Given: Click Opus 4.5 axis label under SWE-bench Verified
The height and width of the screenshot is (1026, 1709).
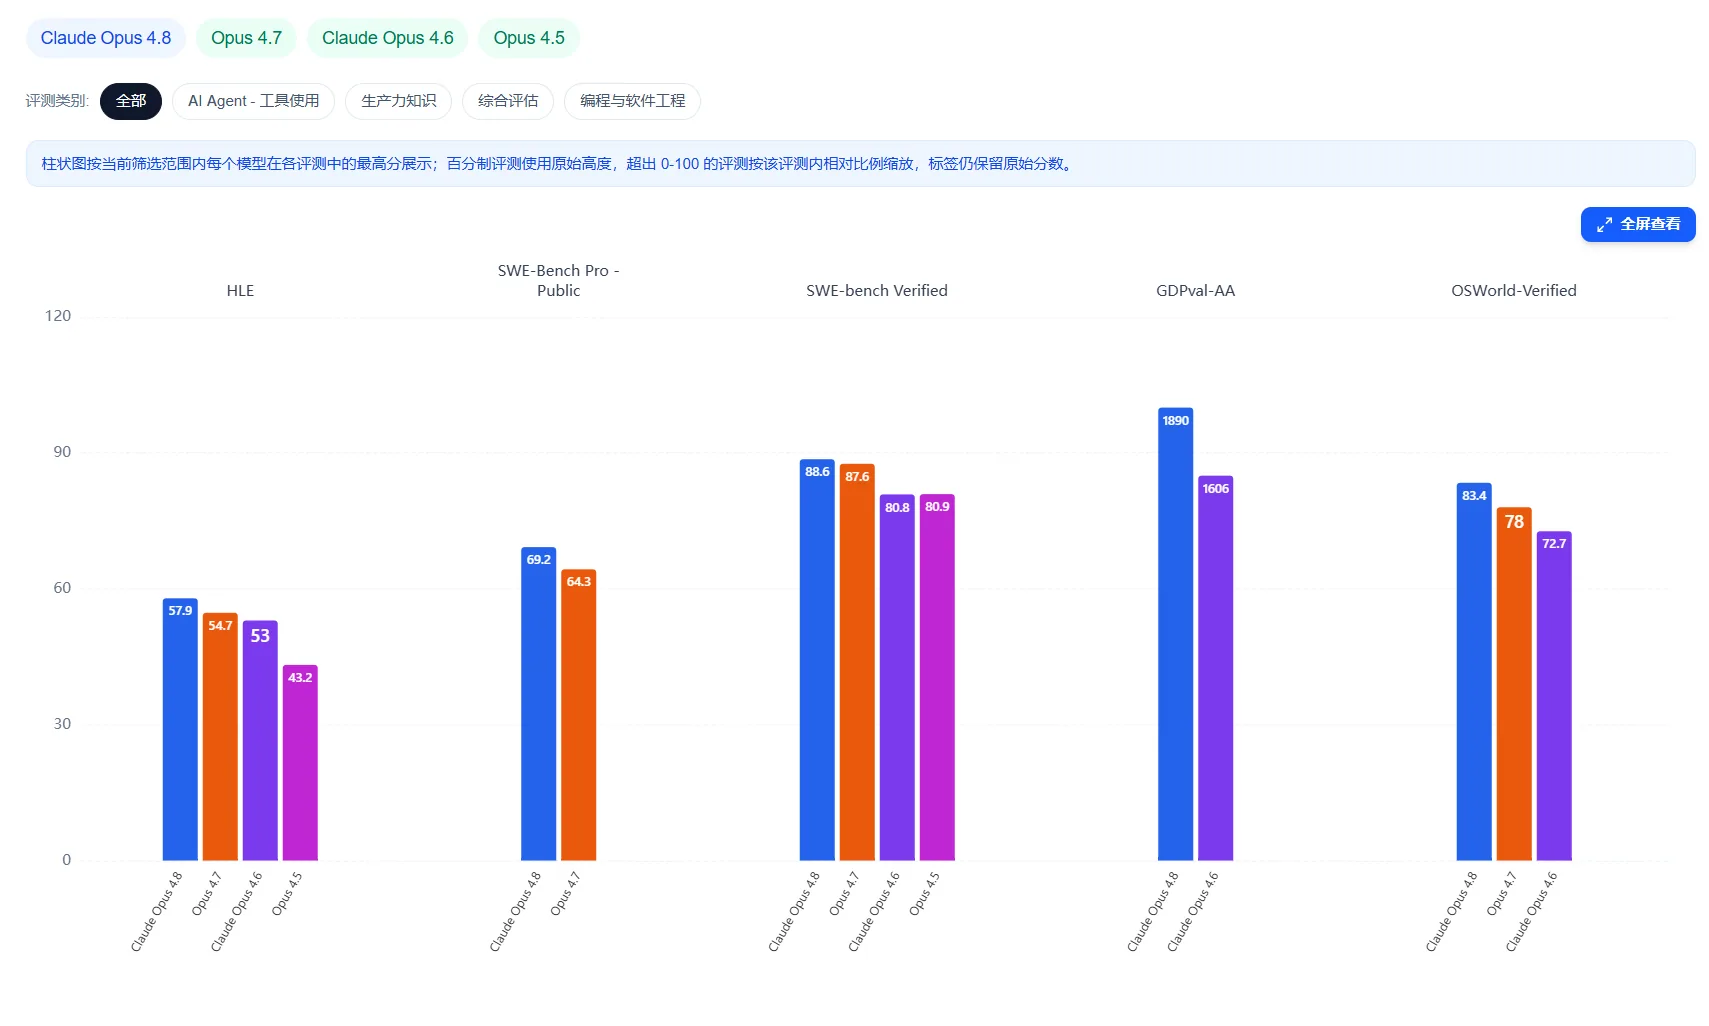Looking at the screenshot, I should pyautogui.click(x=924, y=893).
